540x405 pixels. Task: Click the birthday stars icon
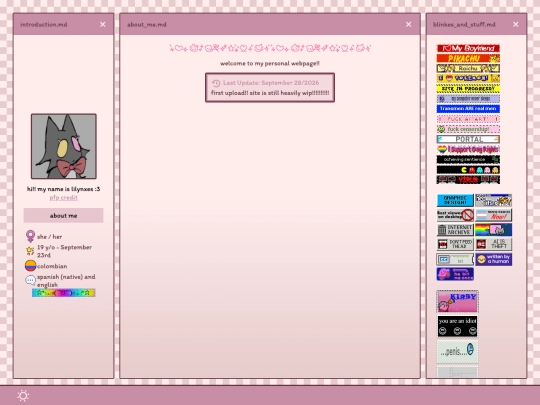click(x=30, y=251)
